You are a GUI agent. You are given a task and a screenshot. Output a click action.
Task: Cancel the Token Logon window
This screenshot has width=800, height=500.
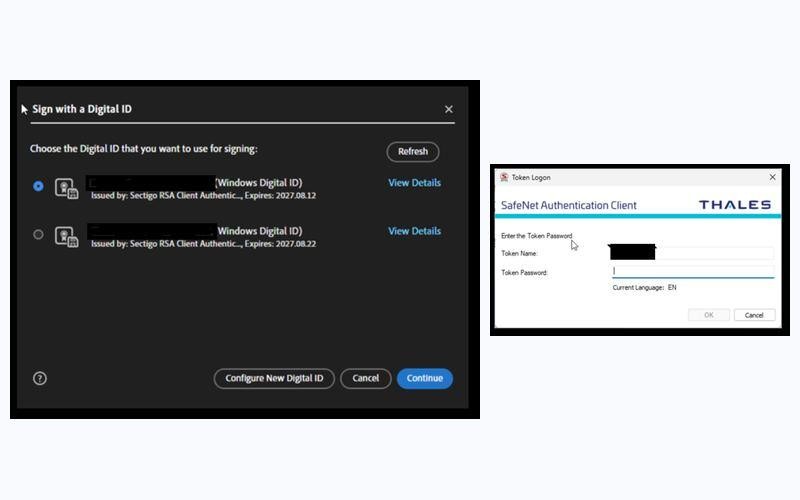coord(754,315)
